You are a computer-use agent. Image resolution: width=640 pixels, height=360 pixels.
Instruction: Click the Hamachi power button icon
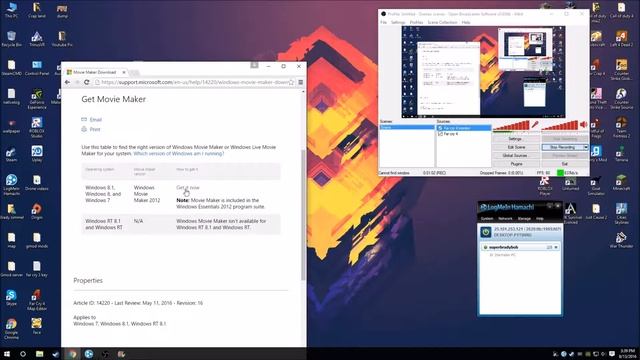[x=486, y=232]
